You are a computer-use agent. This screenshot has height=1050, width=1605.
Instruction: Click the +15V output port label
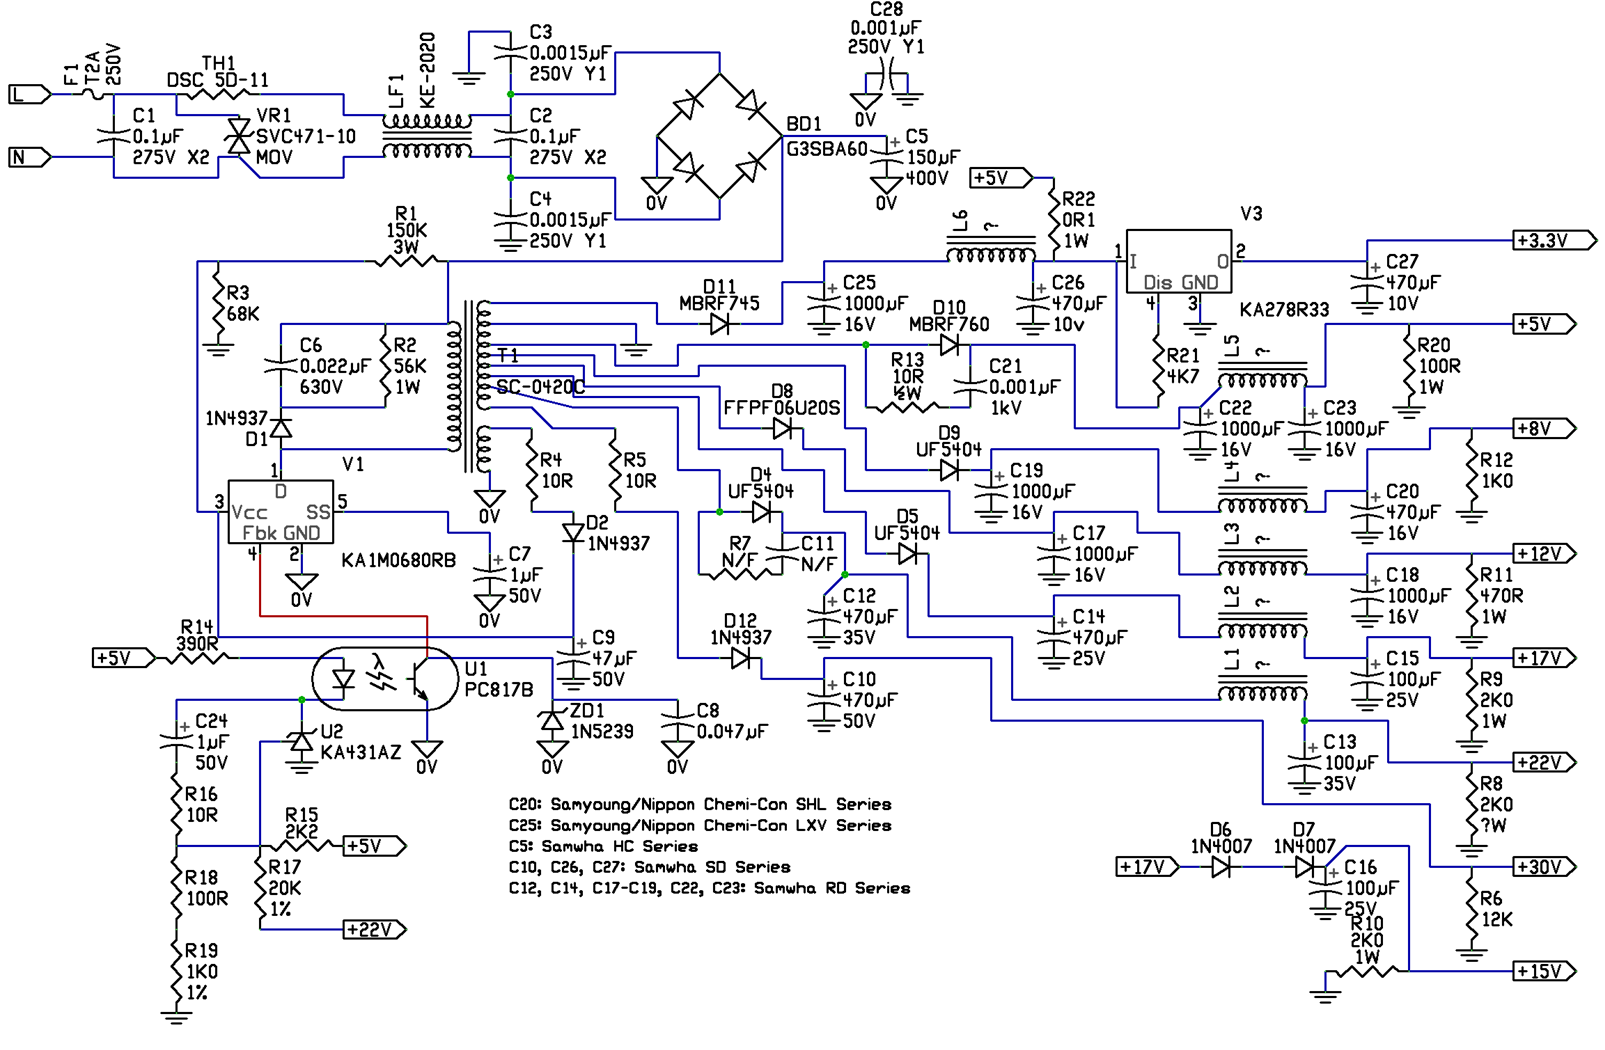(x=1543, y=971)
